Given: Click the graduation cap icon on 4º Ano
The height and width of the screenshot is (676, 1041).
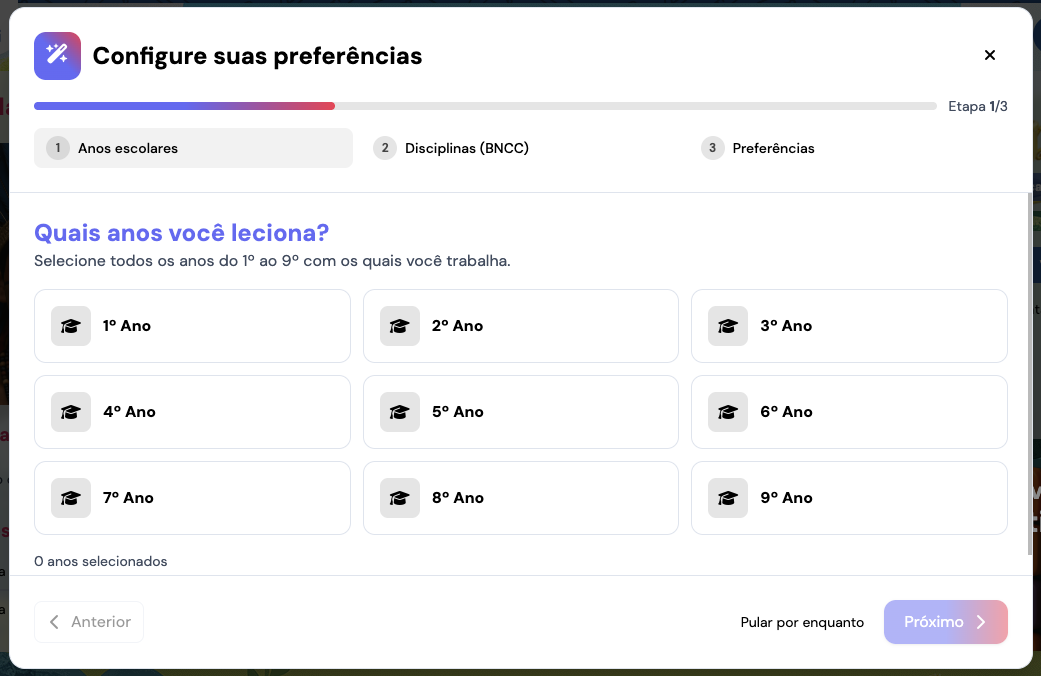Looking at the screenshot, I should (x=71, y=412).
